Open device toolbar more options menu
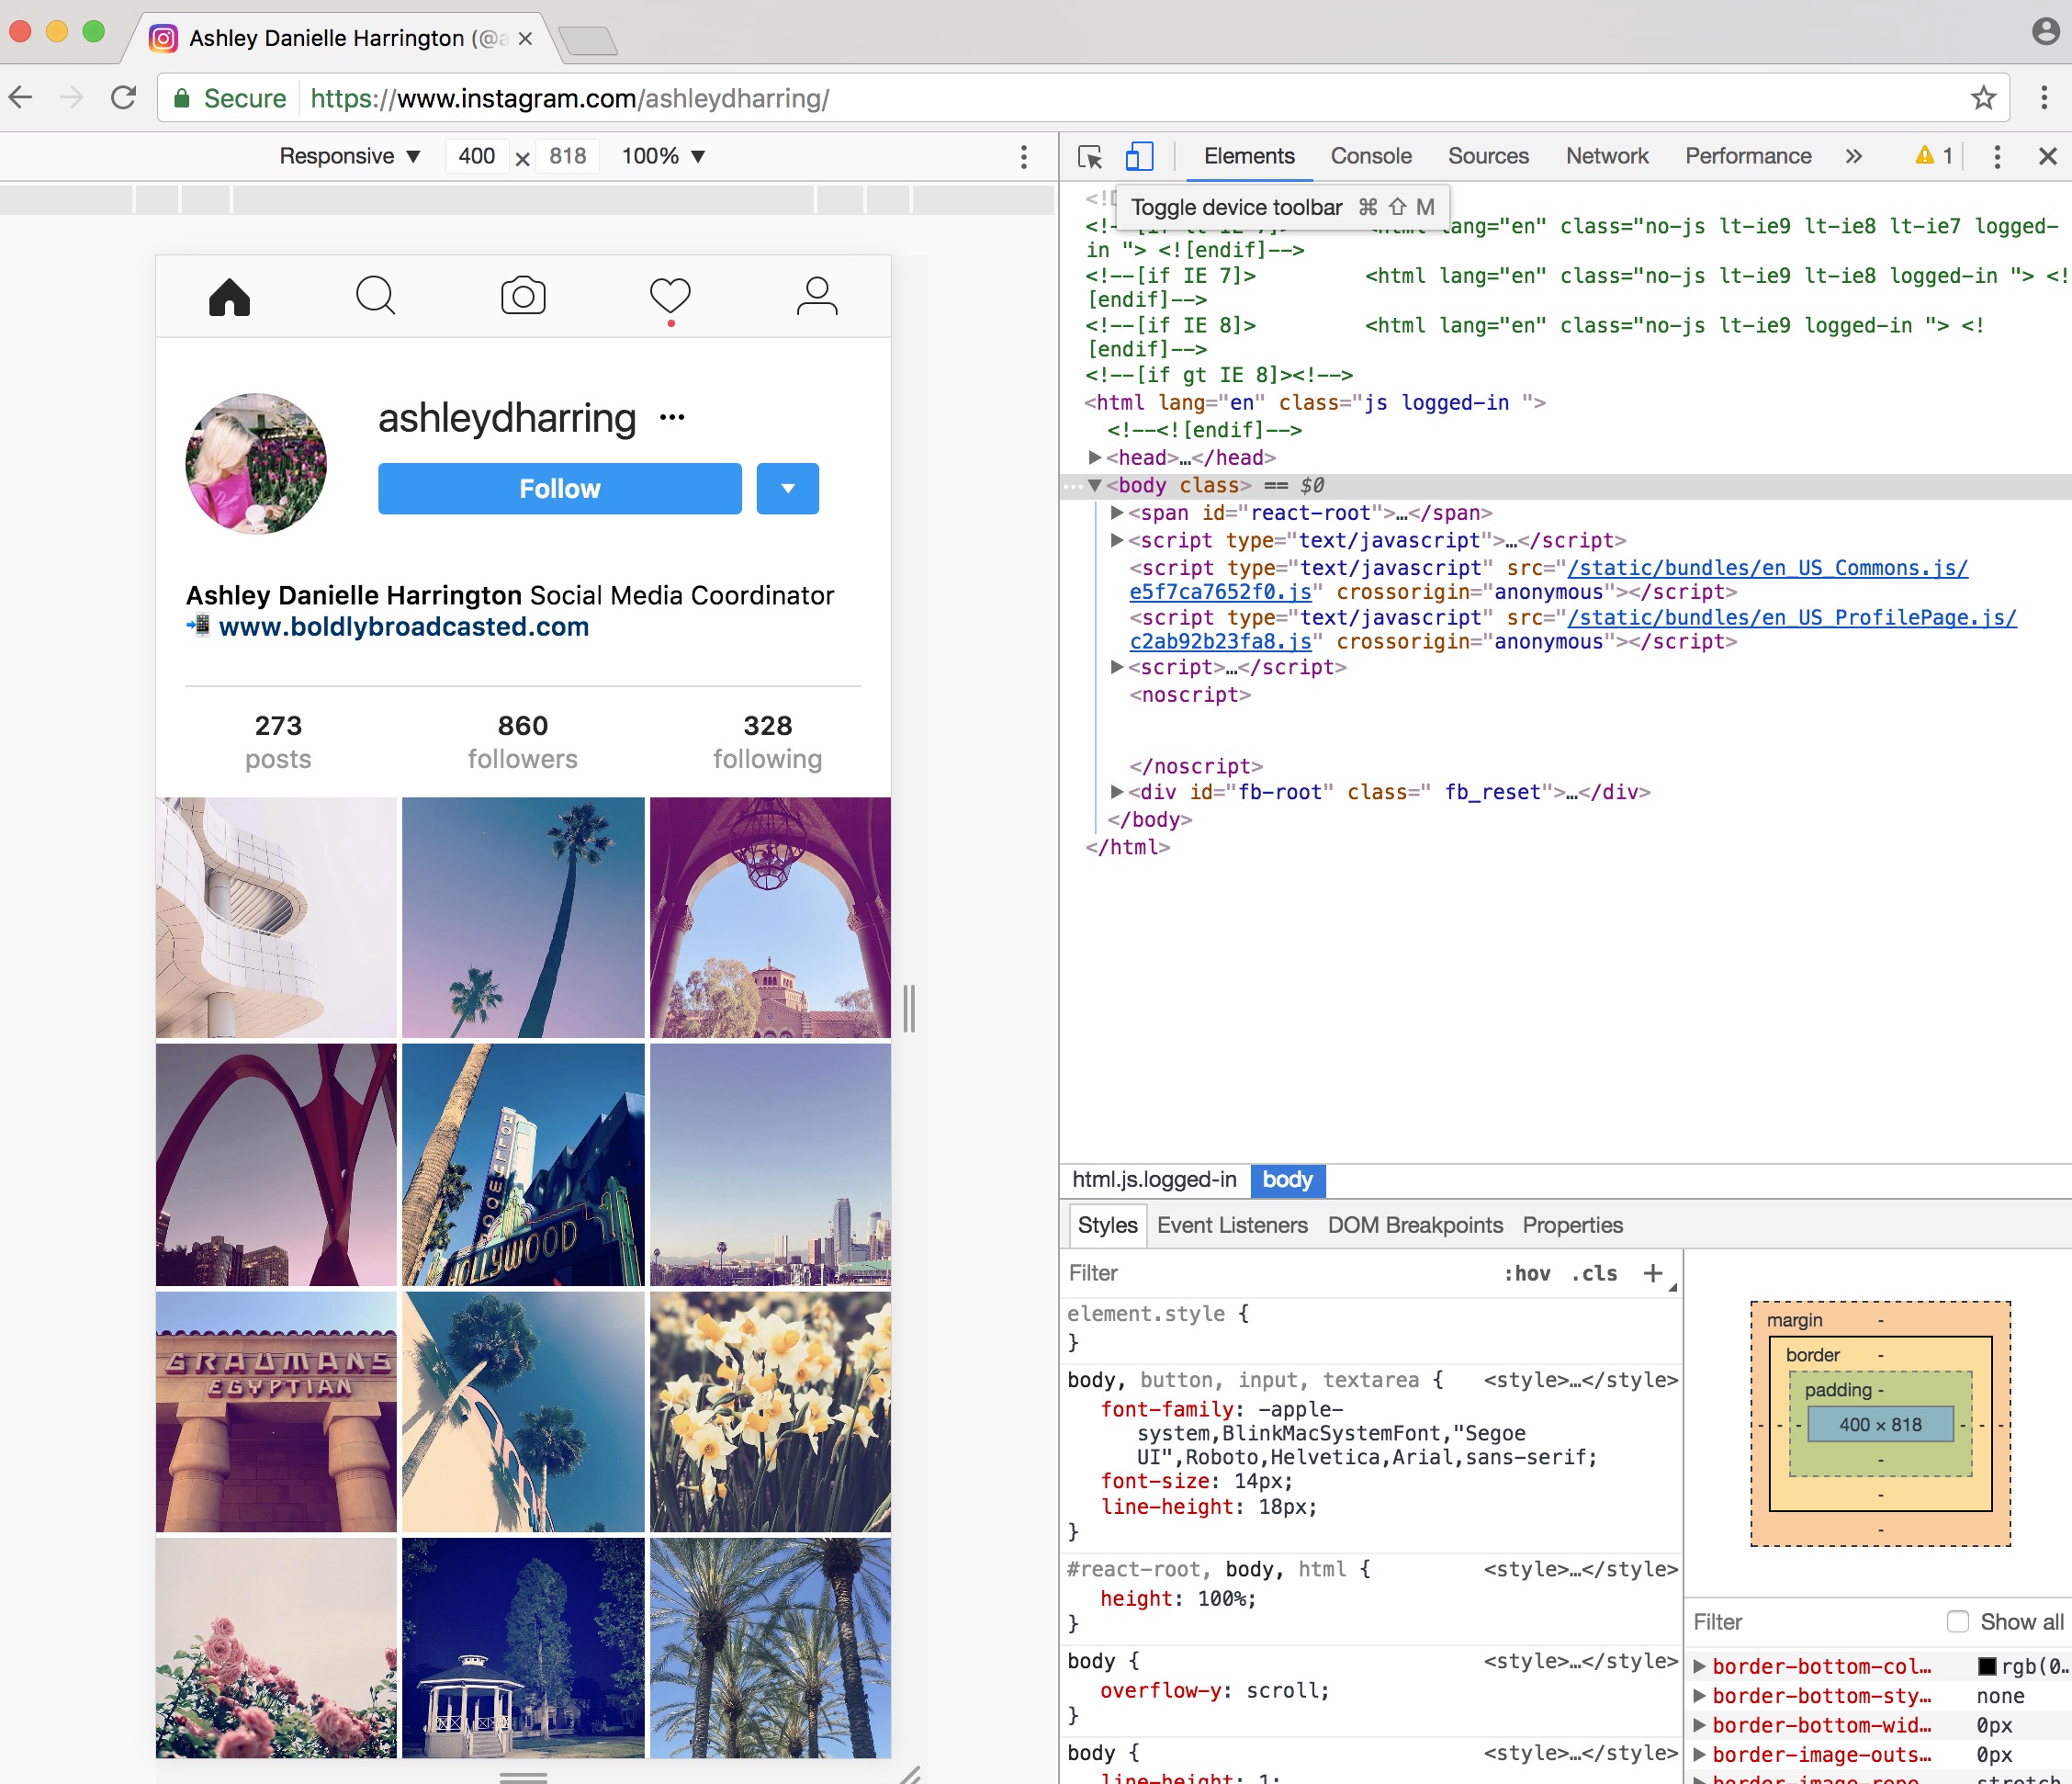 point(1023,157)
